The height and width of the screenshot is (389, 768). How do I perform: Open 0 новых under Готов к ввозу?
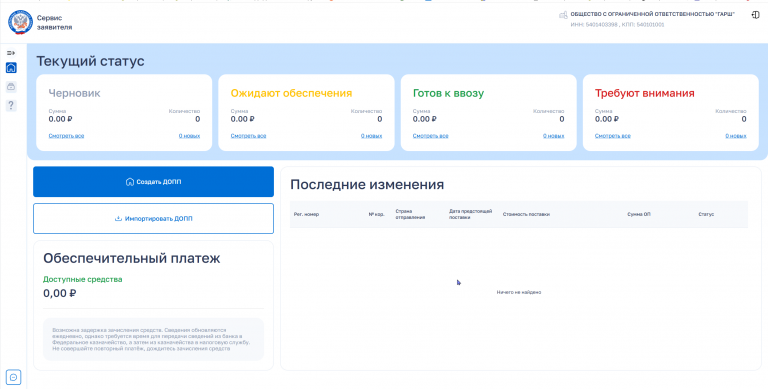[x=553, y=136]
